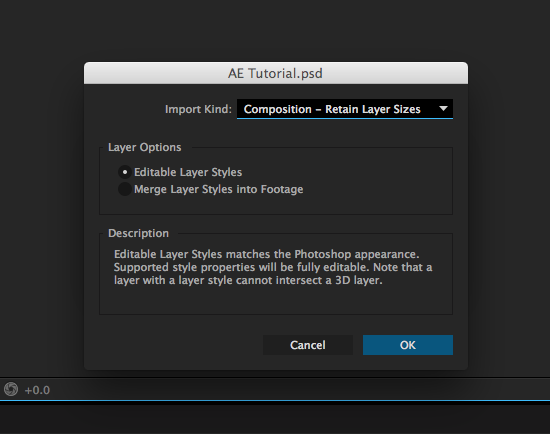Click the 'Layer Options' group heading
The height and width of the screenshot is (434, 550).
coord(145,147)
